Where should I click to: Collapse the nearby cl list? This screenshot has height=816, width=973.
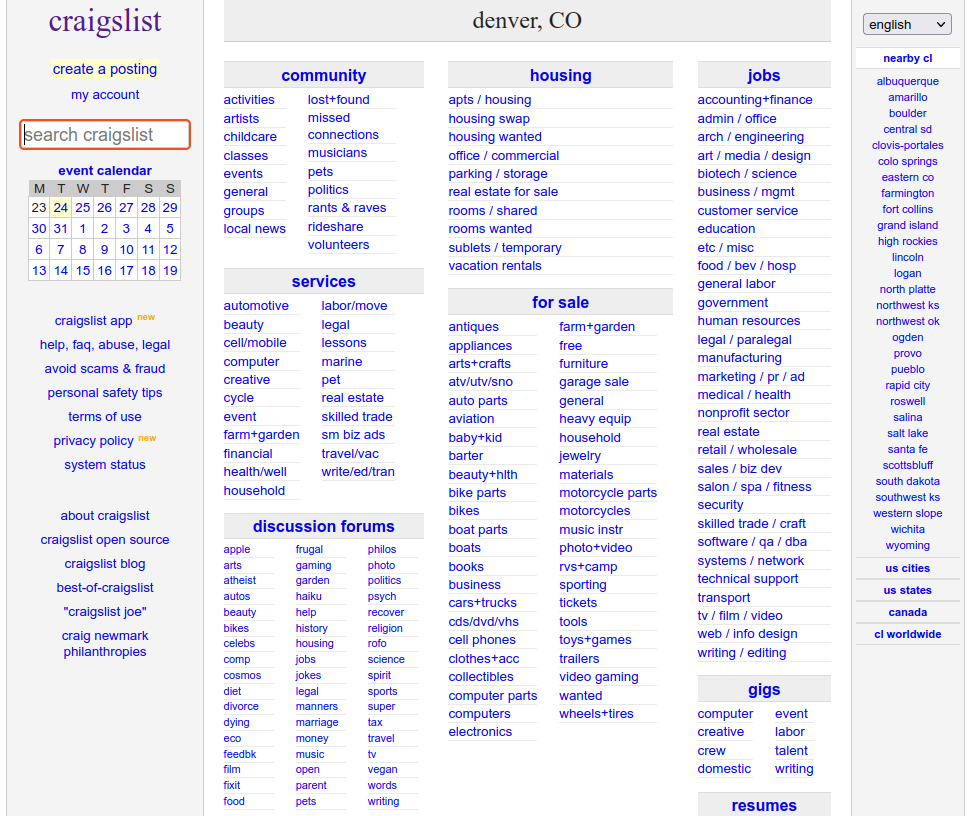point(907,58)
